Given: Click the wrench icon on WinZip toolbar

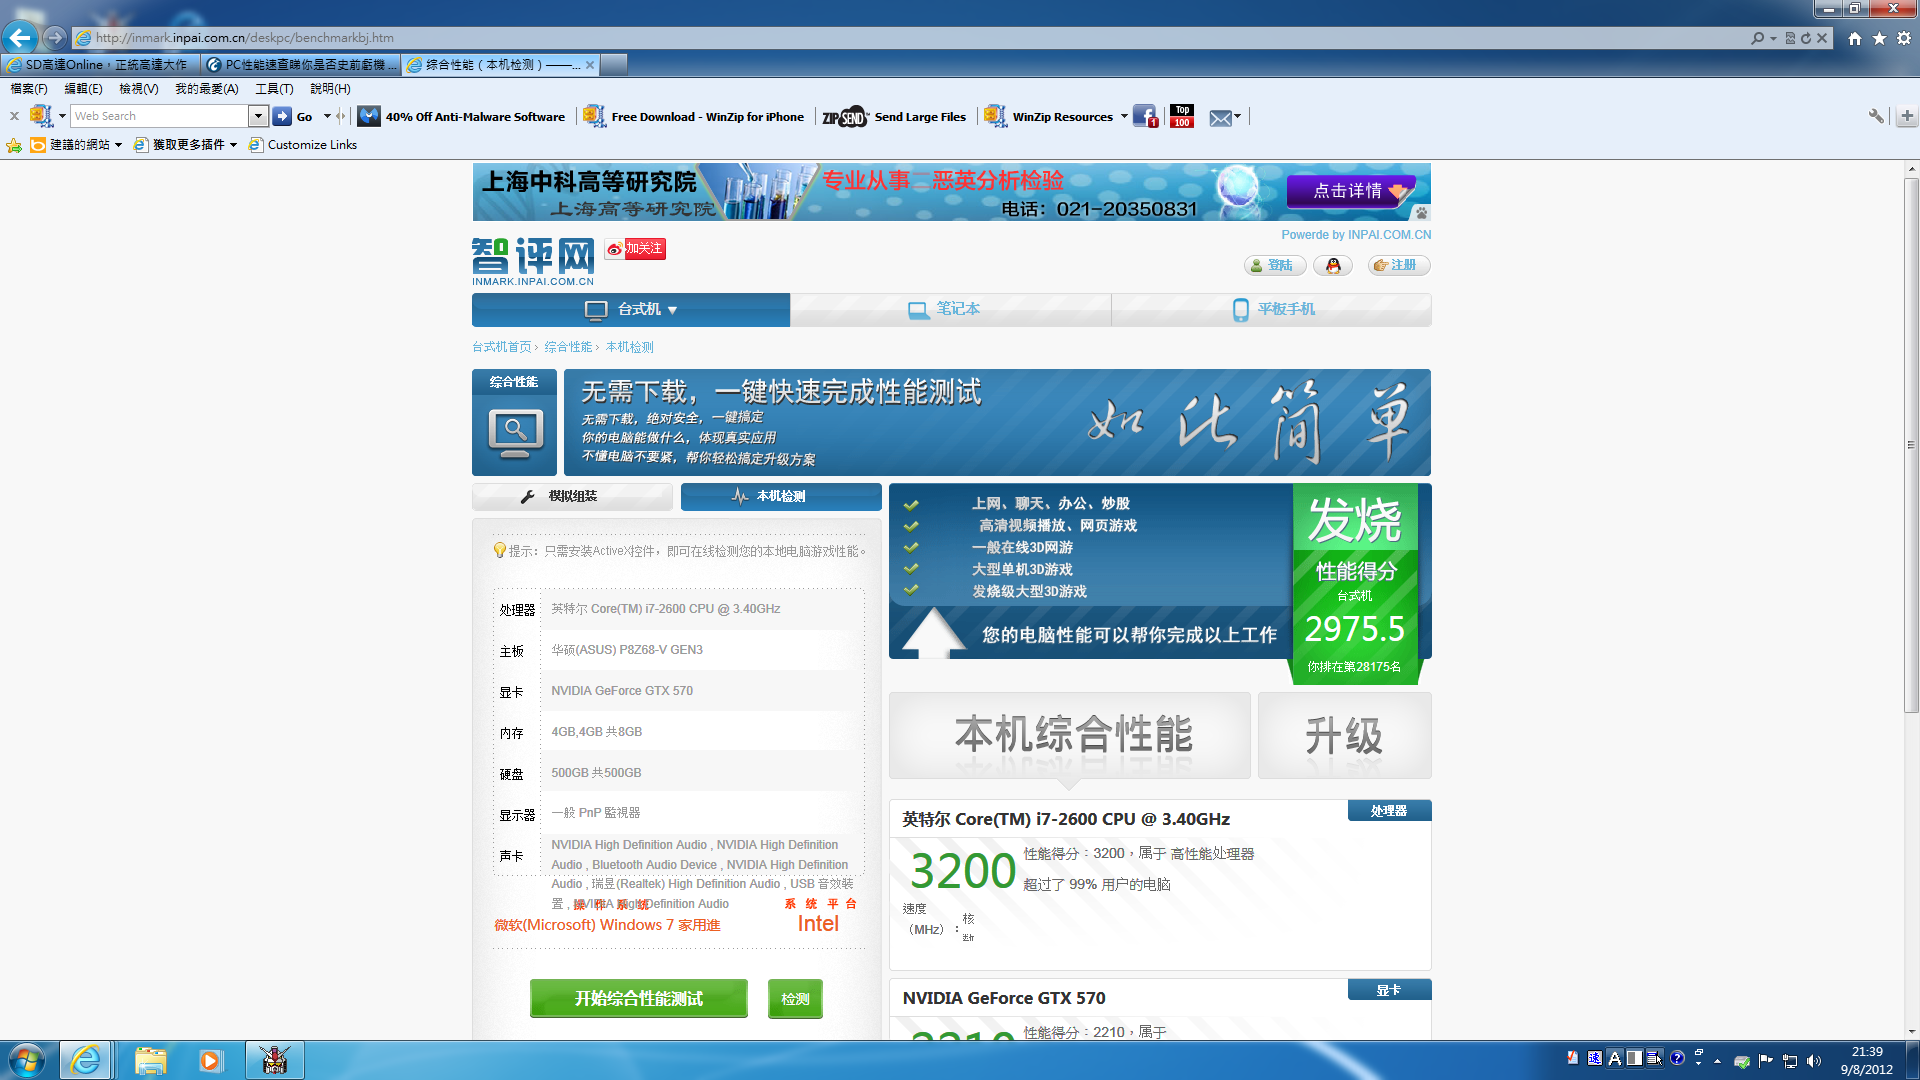Looking at the screenshot, I should (x=1876, y=116).
